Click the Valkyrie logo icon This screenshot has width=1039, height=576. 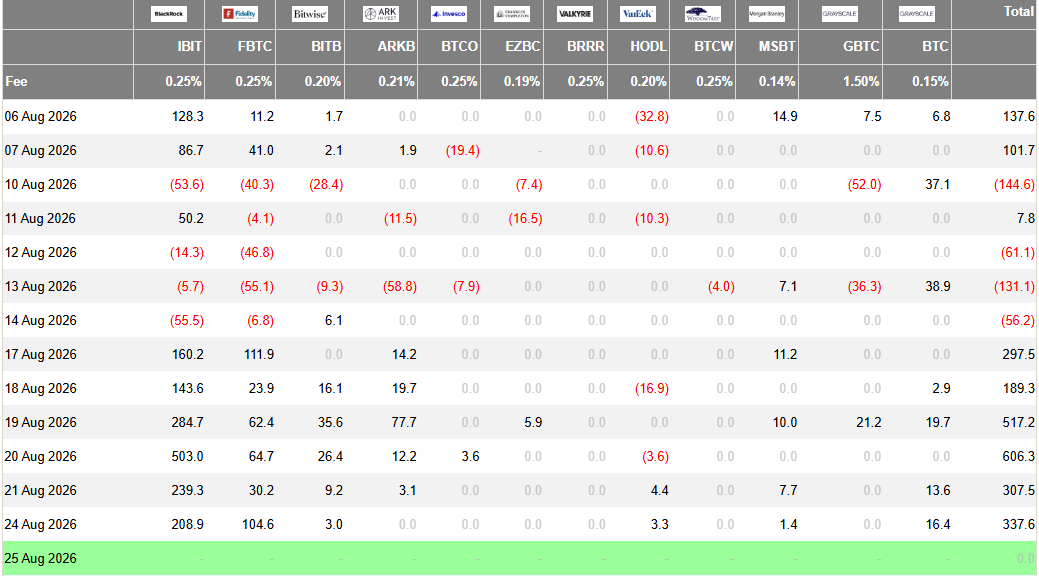574,14
